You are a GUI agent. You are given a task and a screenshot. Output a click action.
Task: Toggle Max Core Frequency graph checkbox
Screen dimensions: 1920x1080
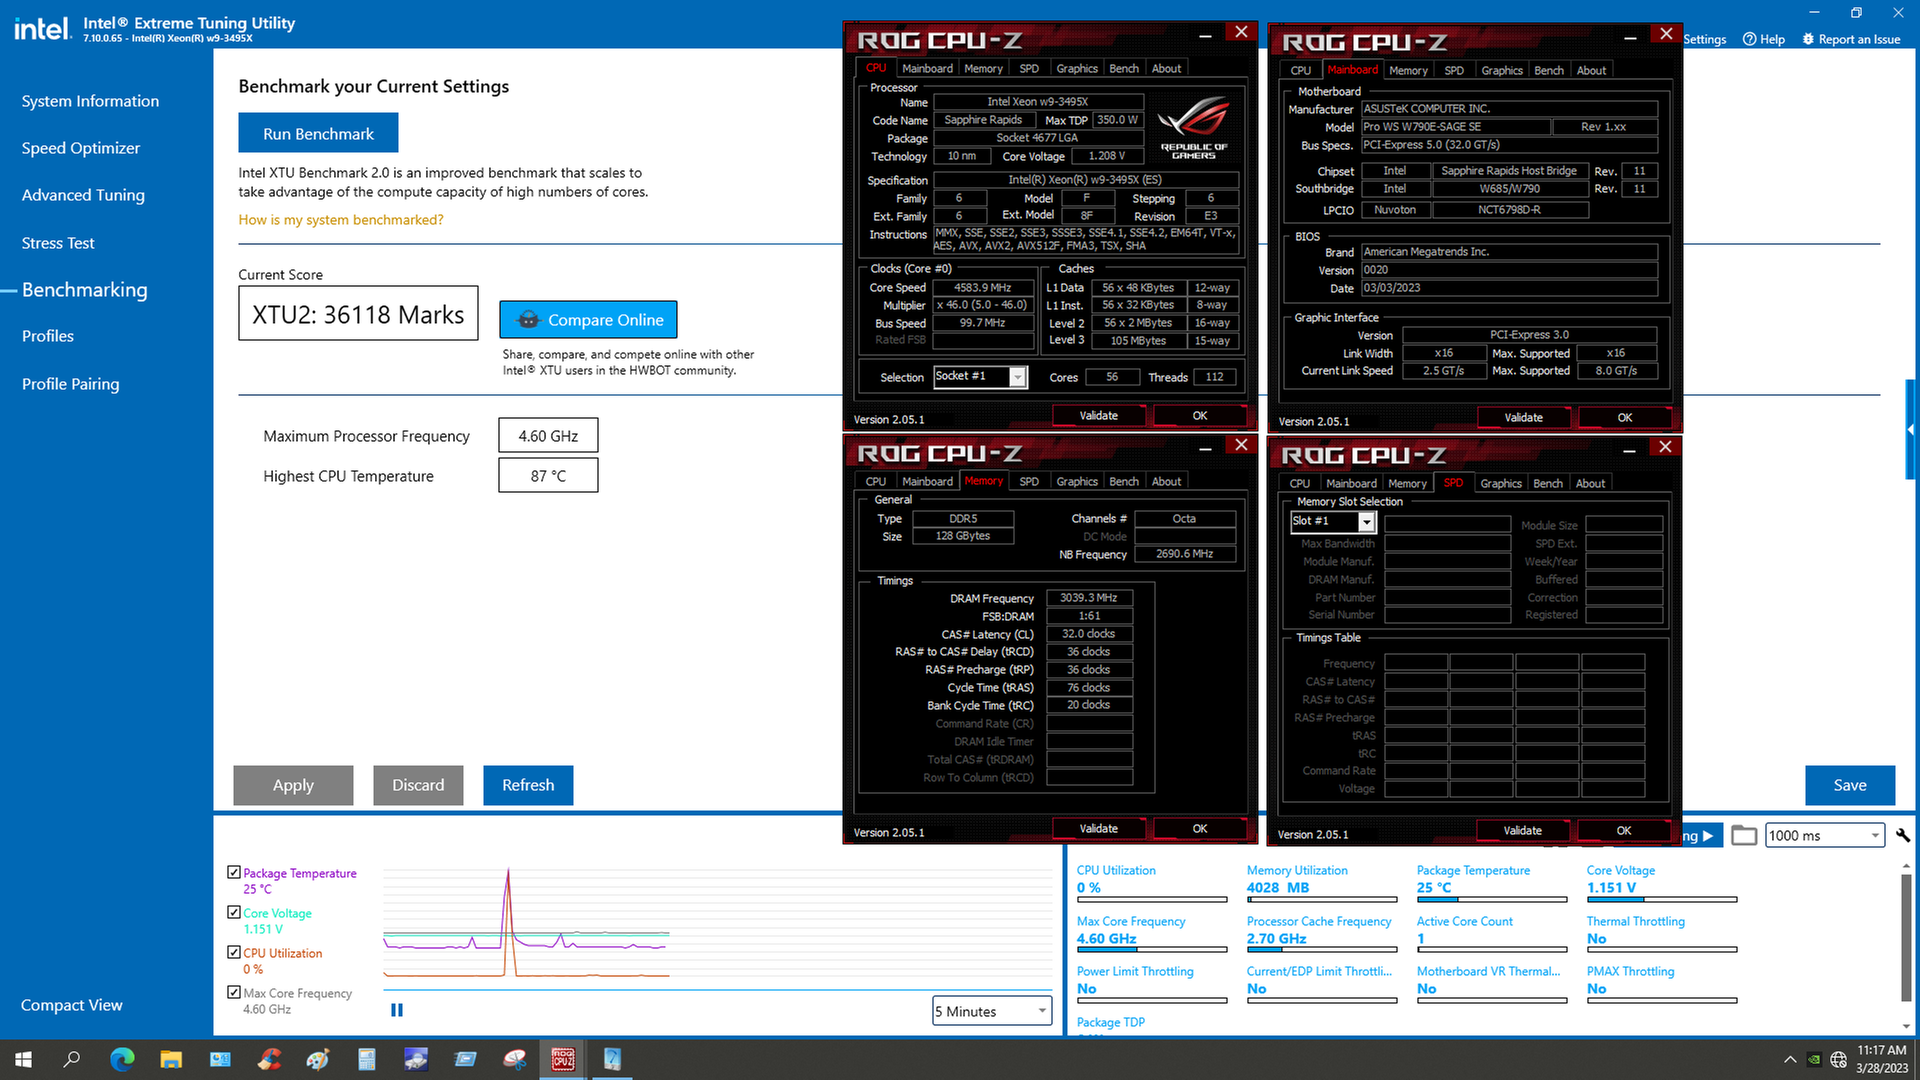click(x=234, y=992)
